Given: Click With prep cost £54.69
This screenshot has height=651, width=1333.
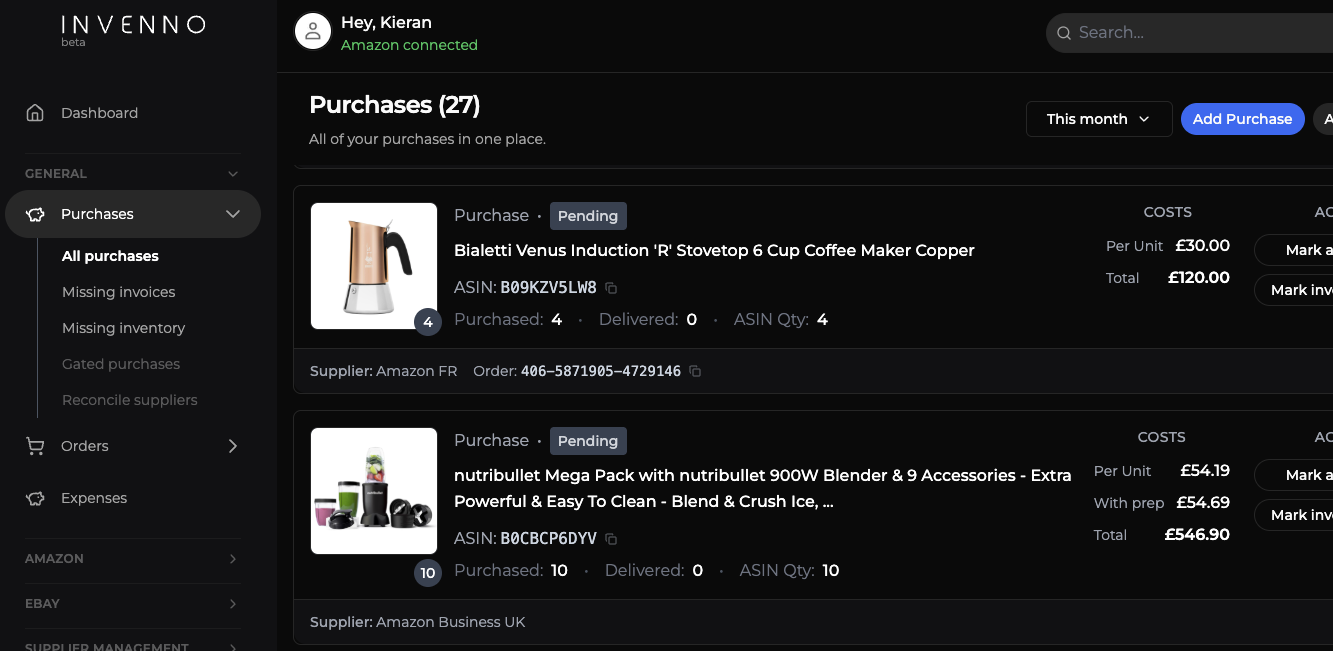Looking at the screenshot, I should [1203, 503].
